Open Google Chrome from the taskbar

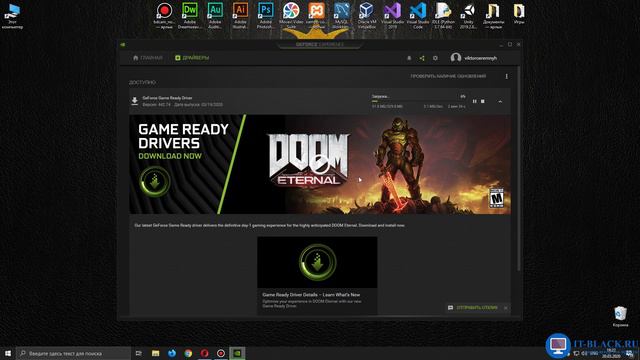tap(188, 353)
